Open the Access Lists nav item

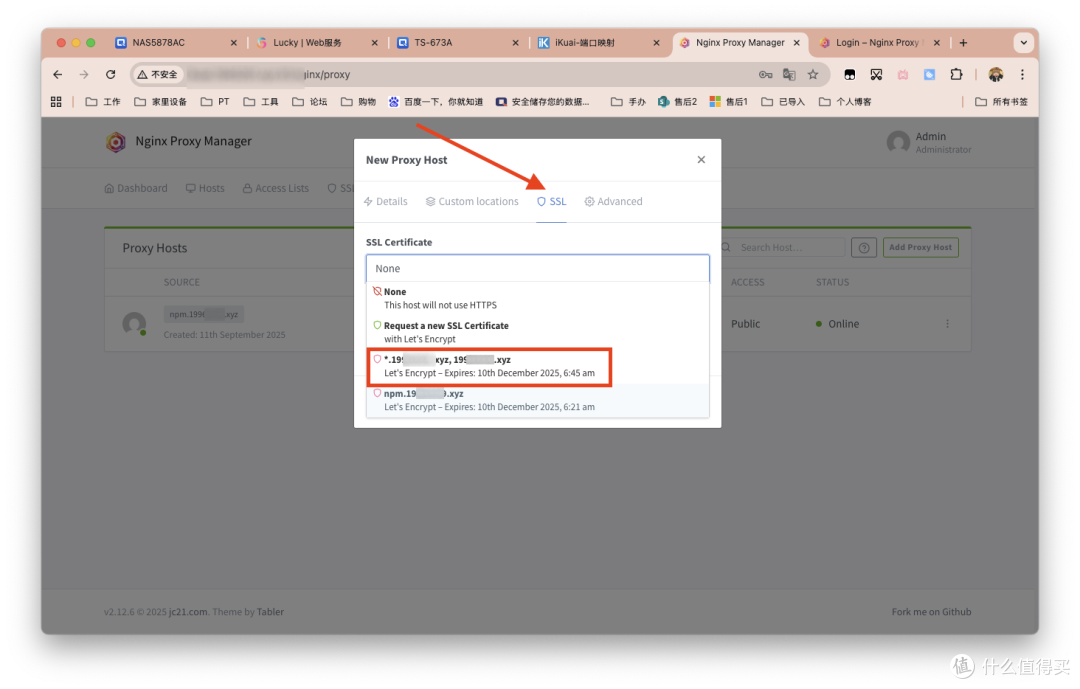point(276,188)
